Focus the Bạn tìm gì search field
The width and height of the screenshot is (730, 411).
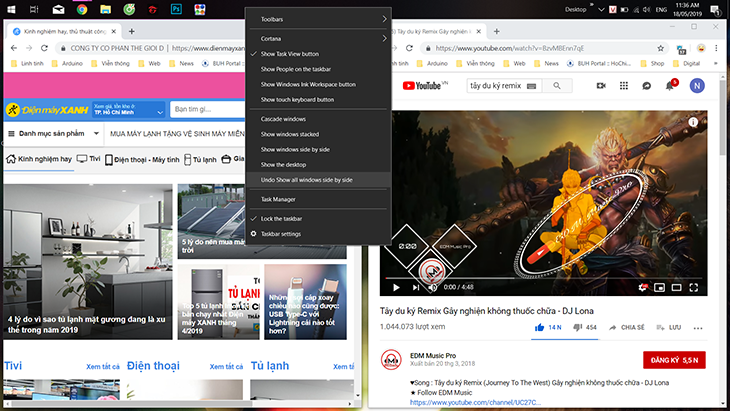[208, 109]
